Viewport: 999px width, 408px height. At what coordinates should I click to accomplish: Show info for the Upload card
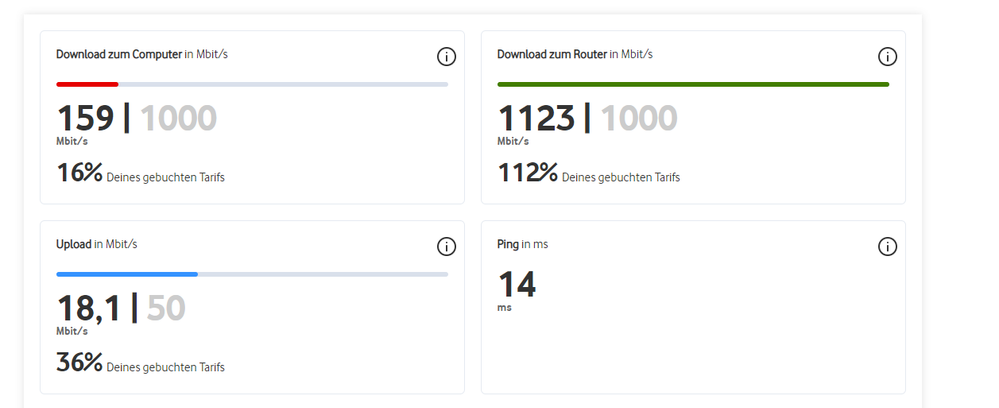(446, 247)
